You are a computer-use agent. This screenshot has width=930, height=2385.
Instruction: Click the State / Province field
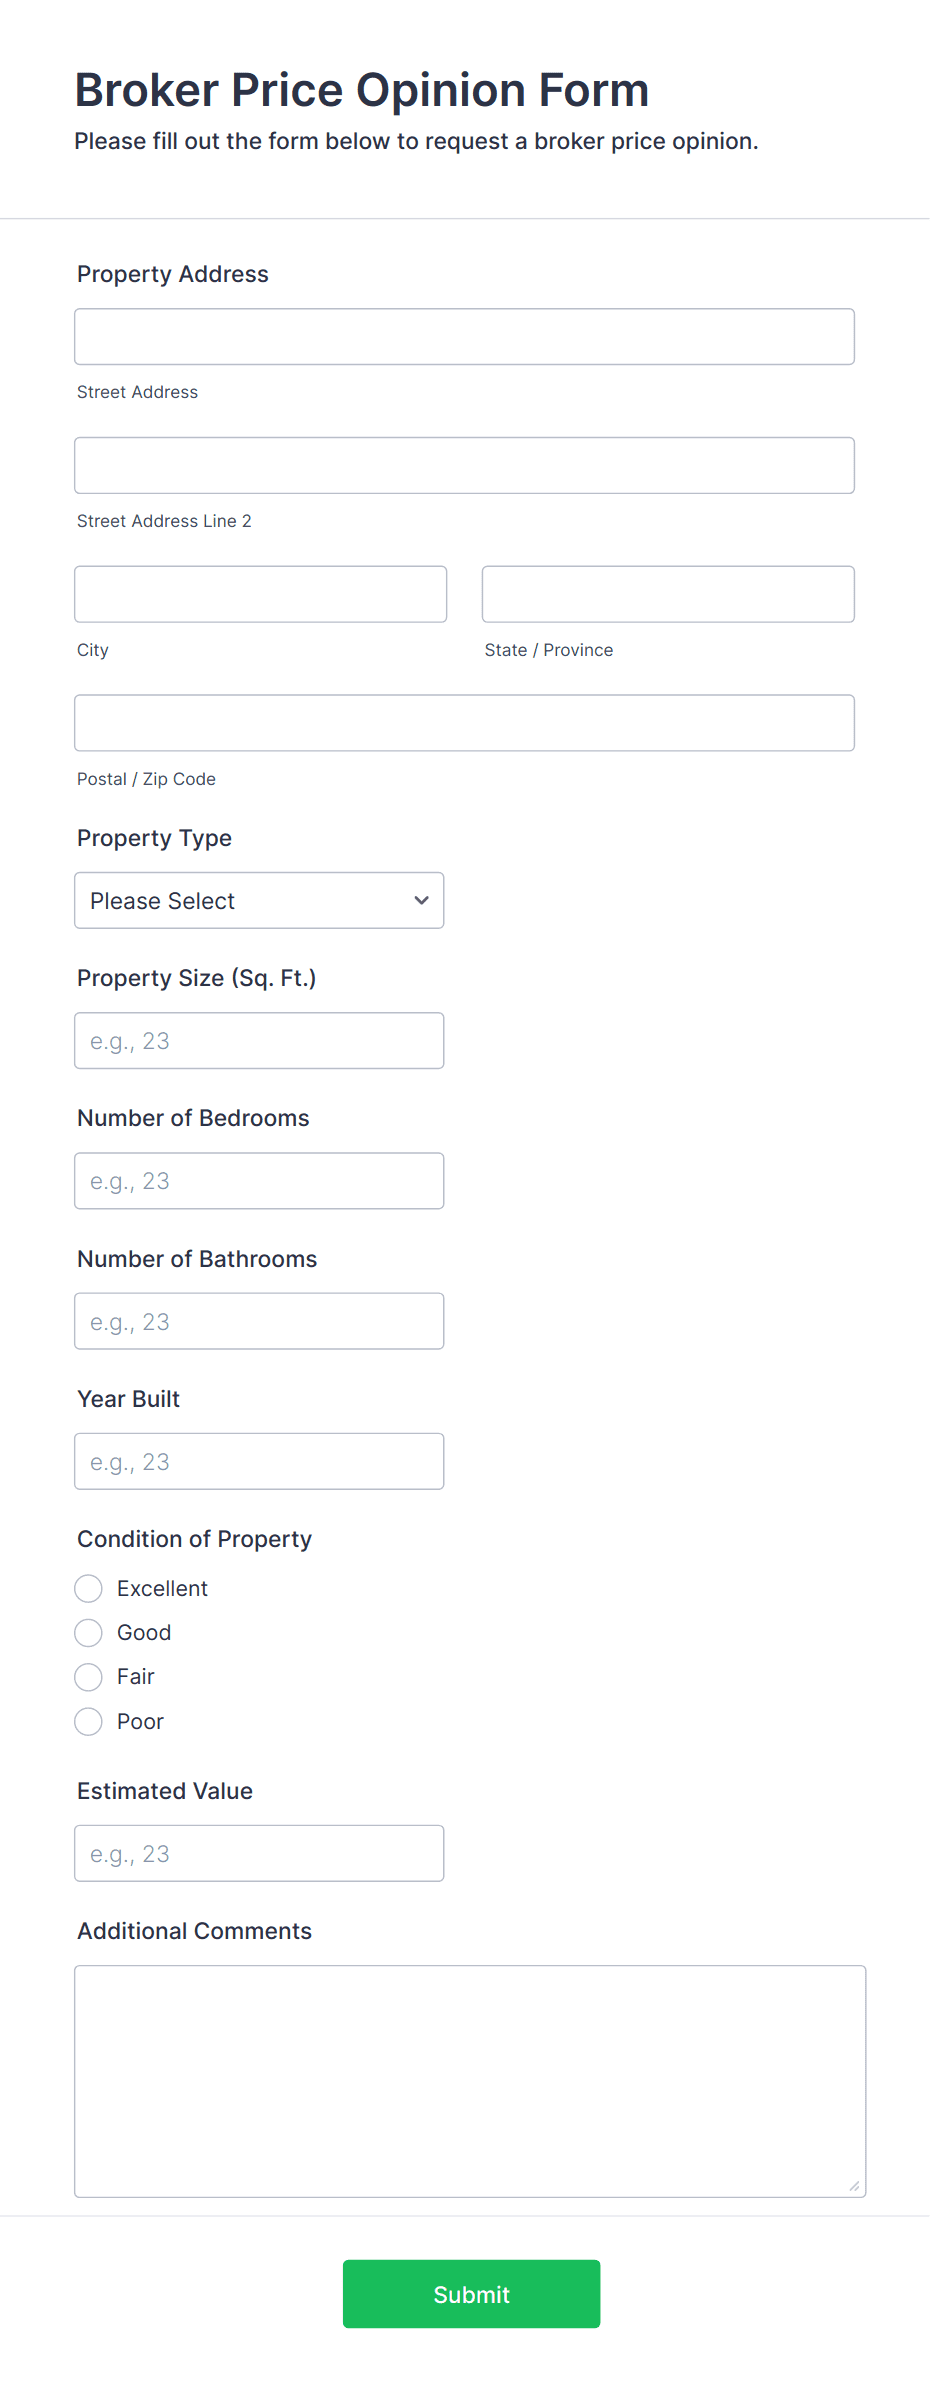click(667, 594)
